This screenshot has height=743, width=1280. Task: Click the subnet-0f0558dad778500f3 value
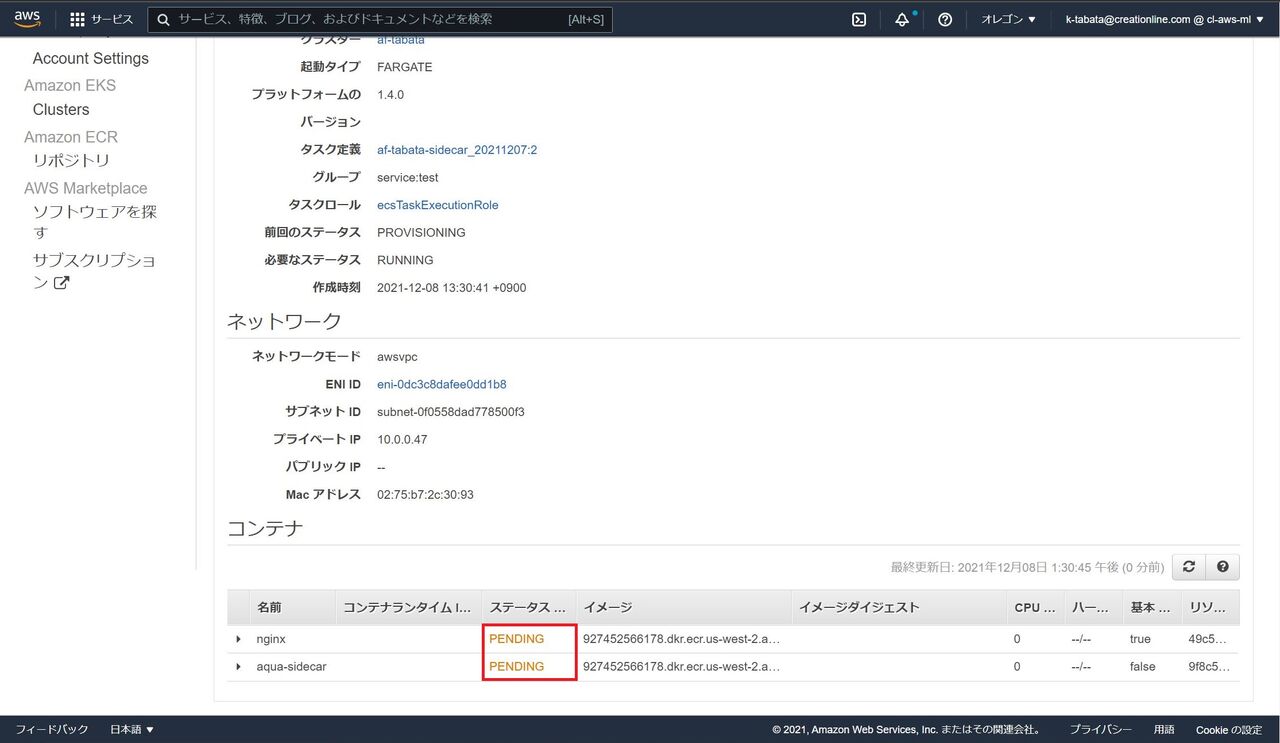pos(451,412)
